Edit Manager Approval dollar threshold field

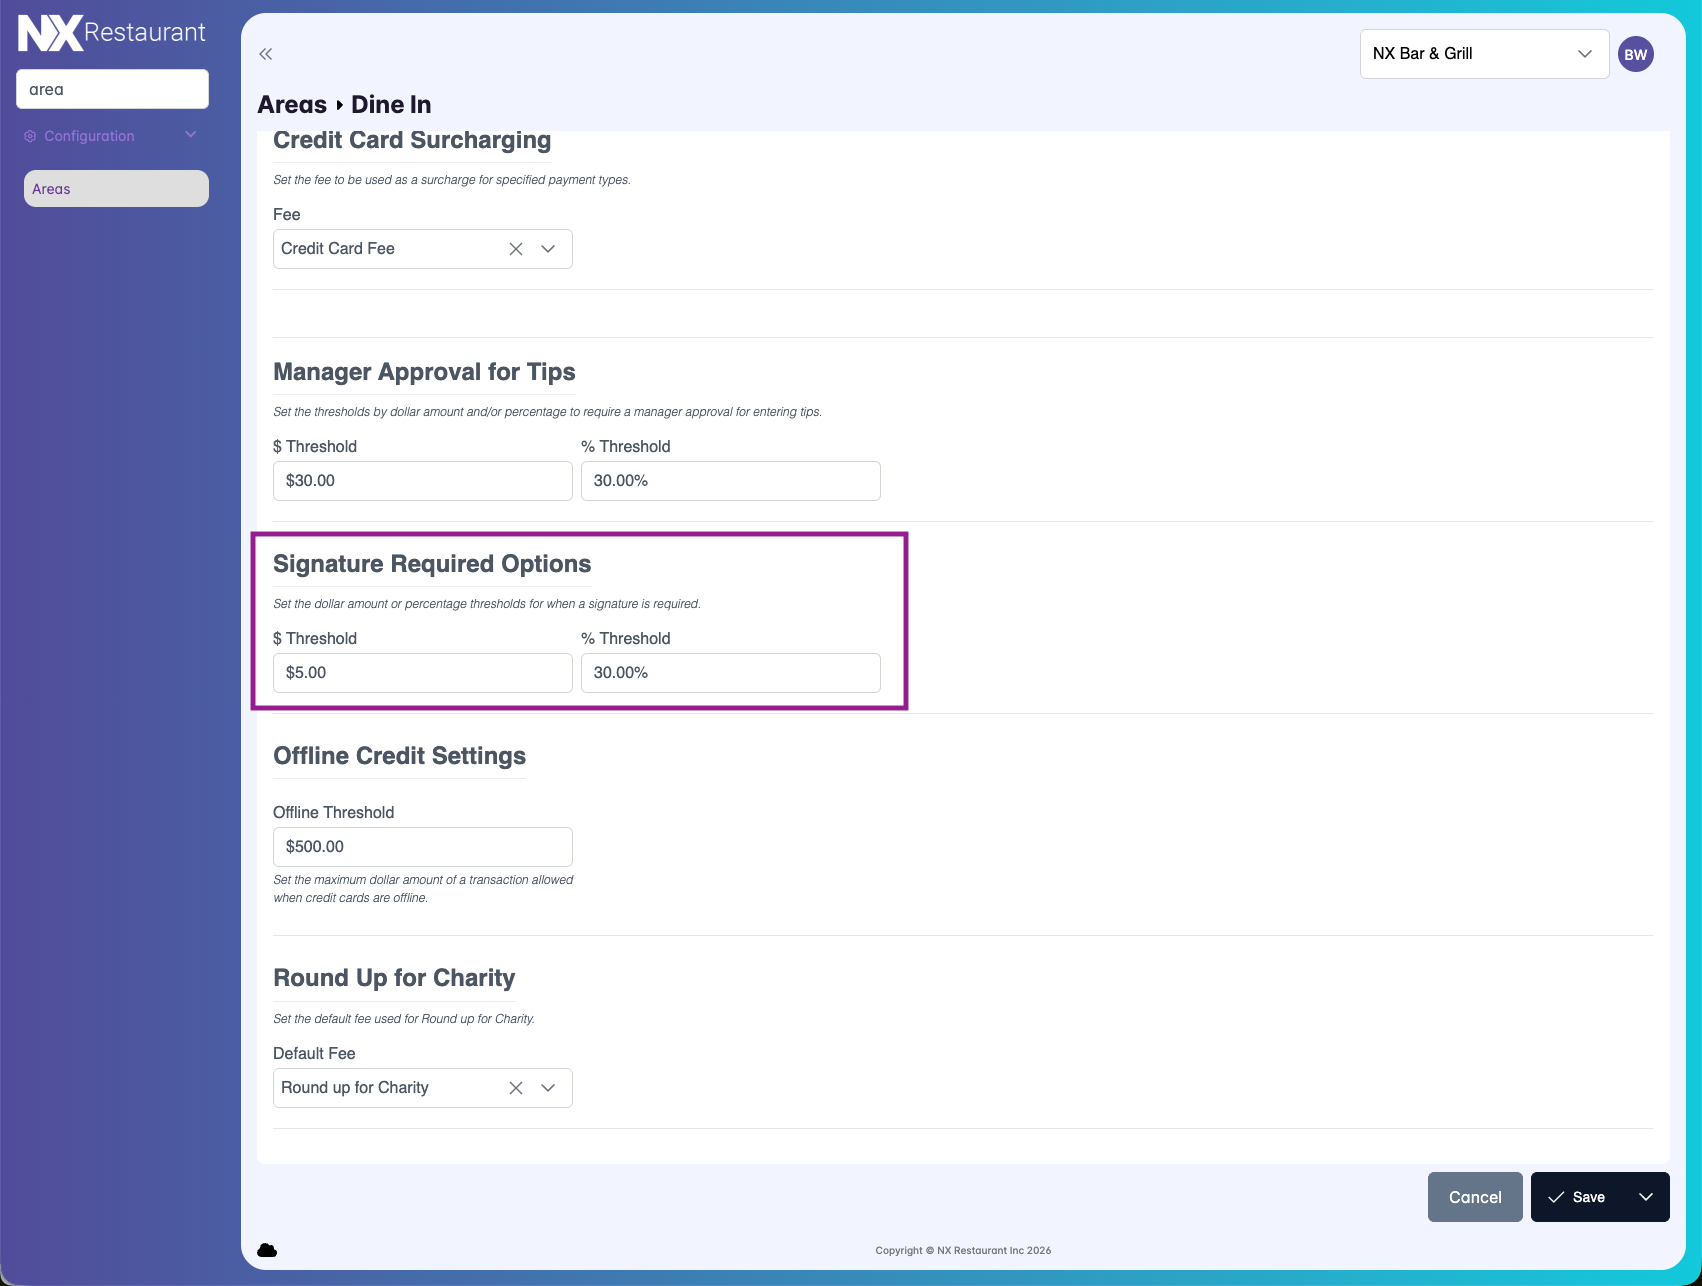tap(422, 481)
